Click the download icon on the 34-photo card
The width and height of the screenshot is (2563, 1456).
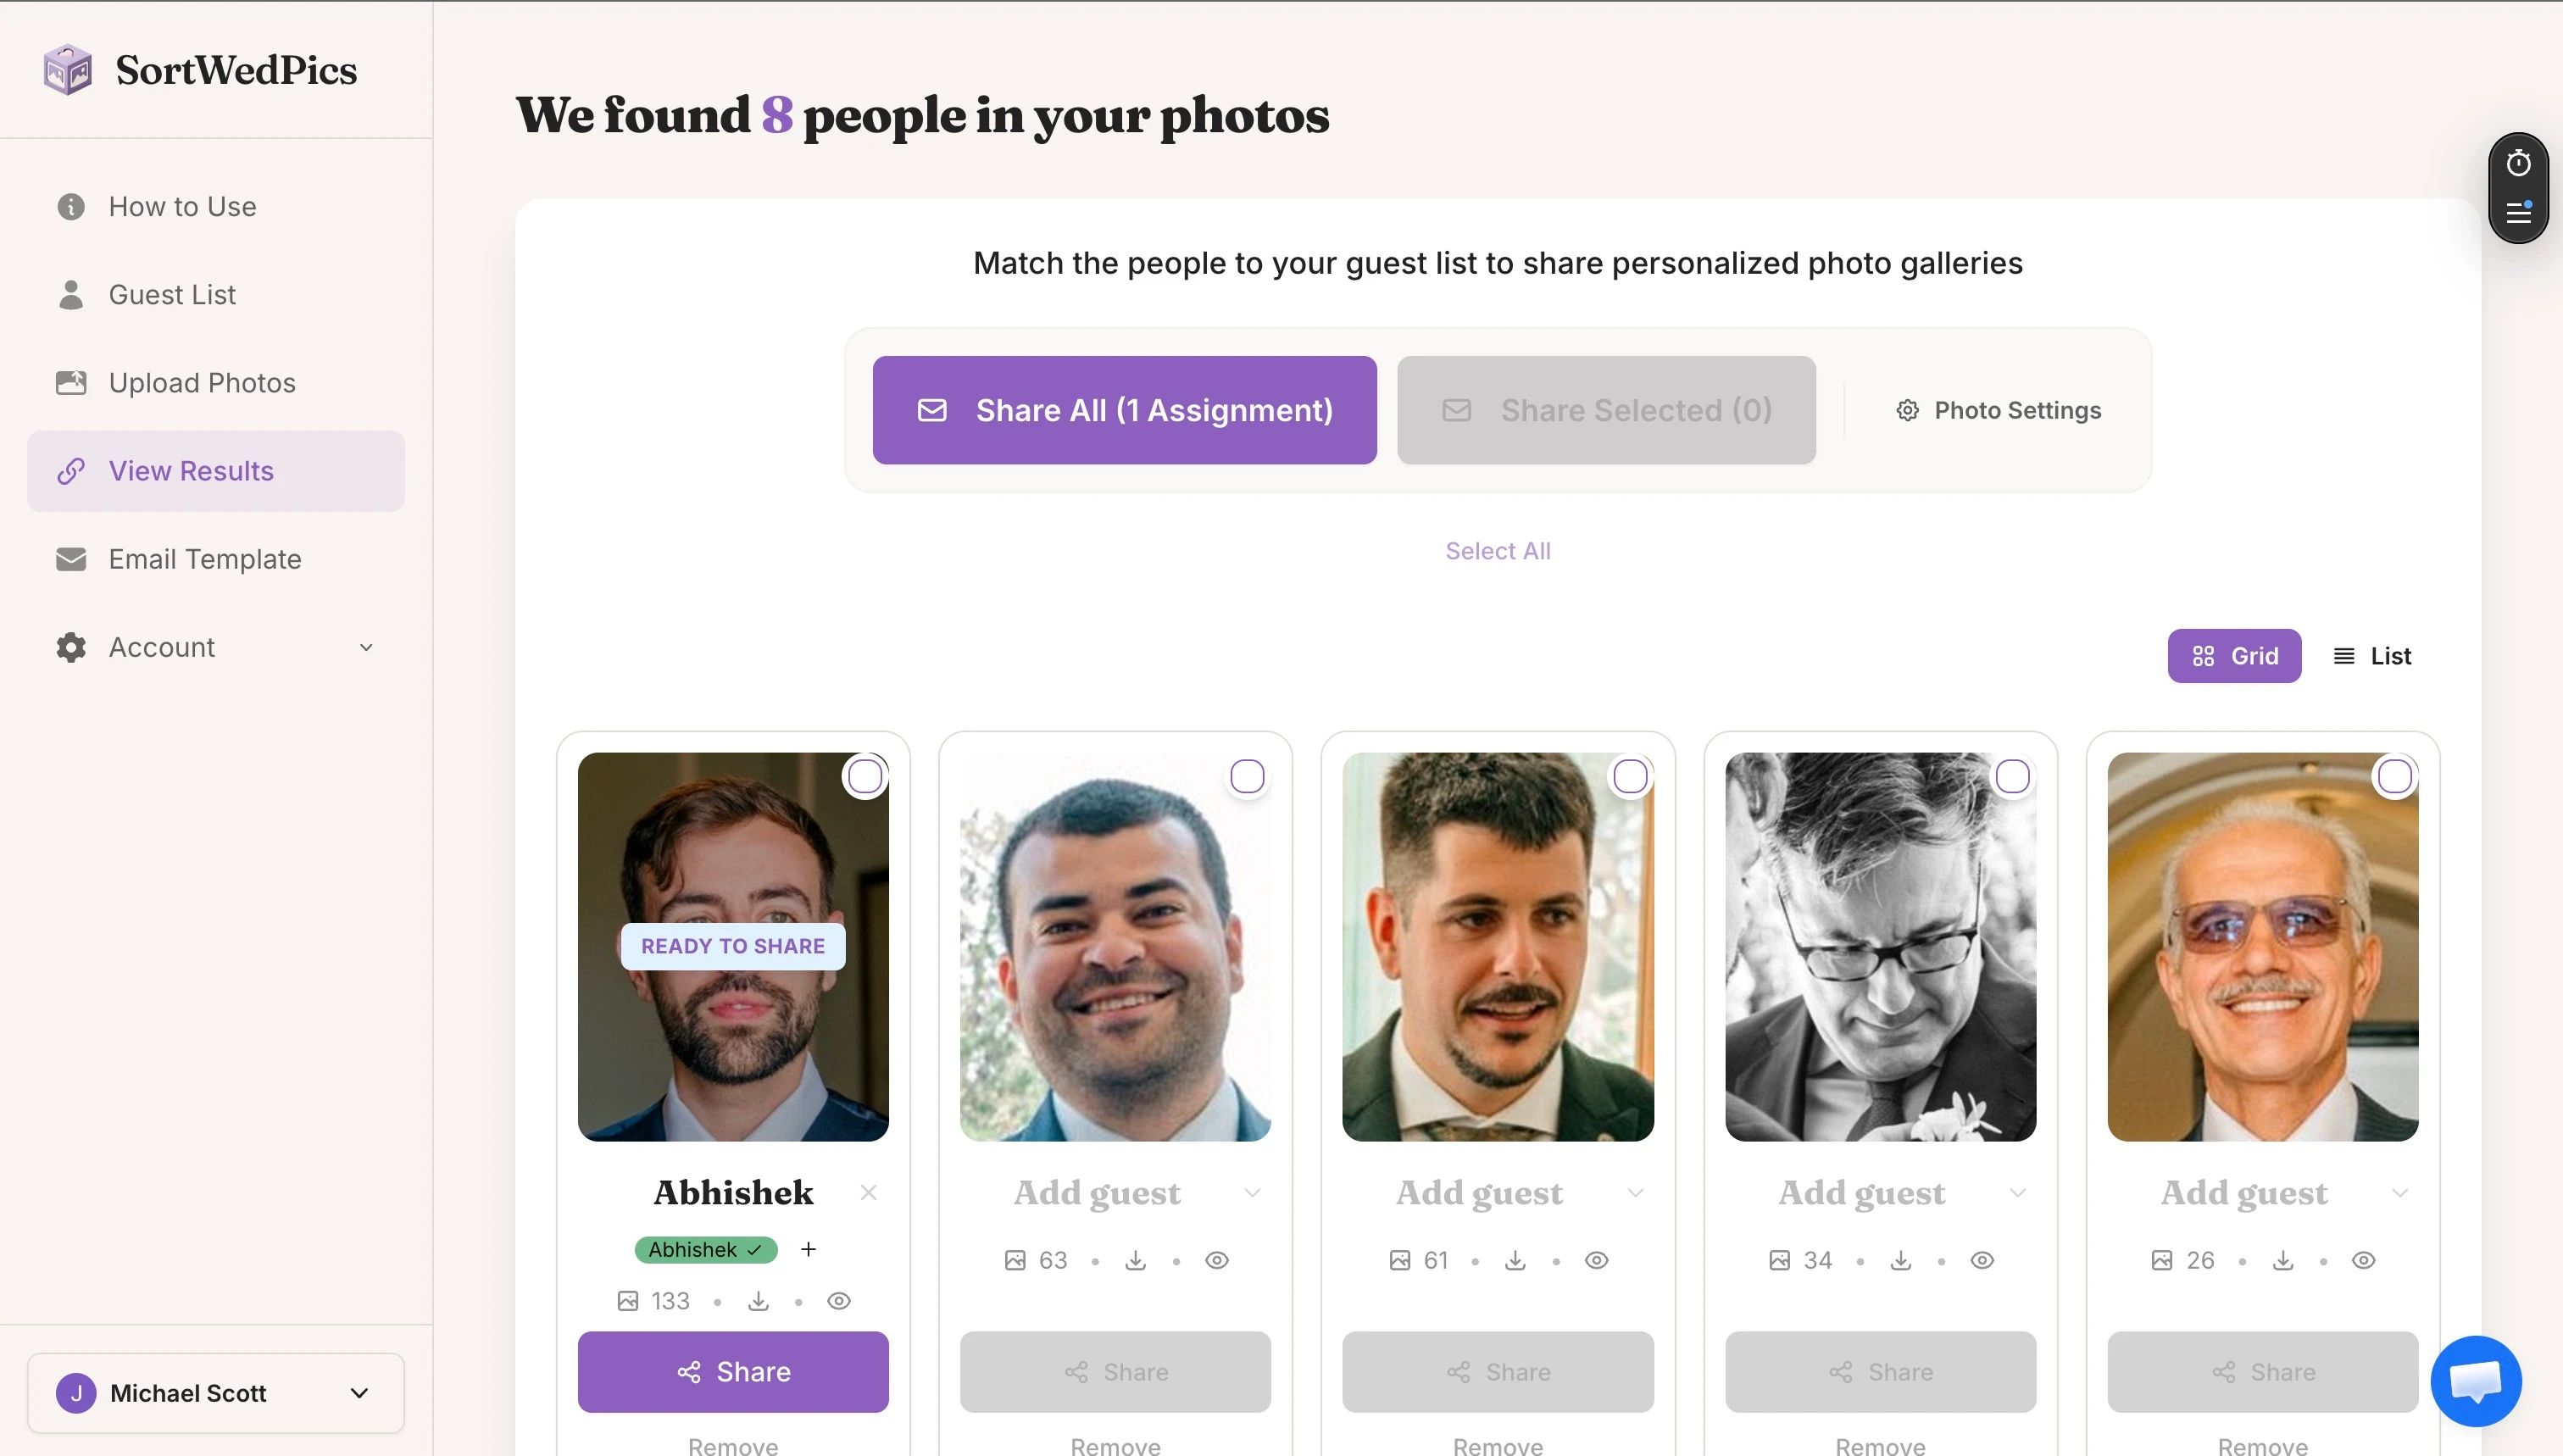pos(1900,1260)
